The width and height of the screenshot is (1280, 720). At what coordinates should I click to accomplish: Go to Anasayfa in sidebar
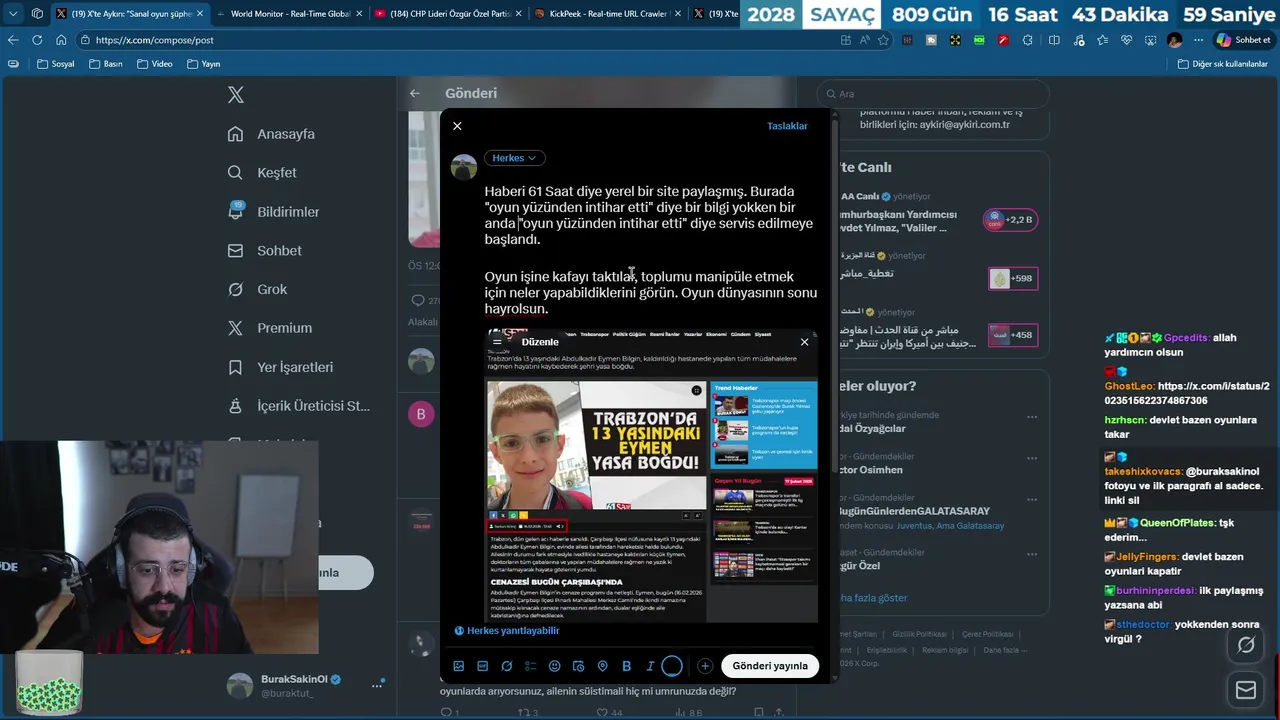(x=272, y=134)
